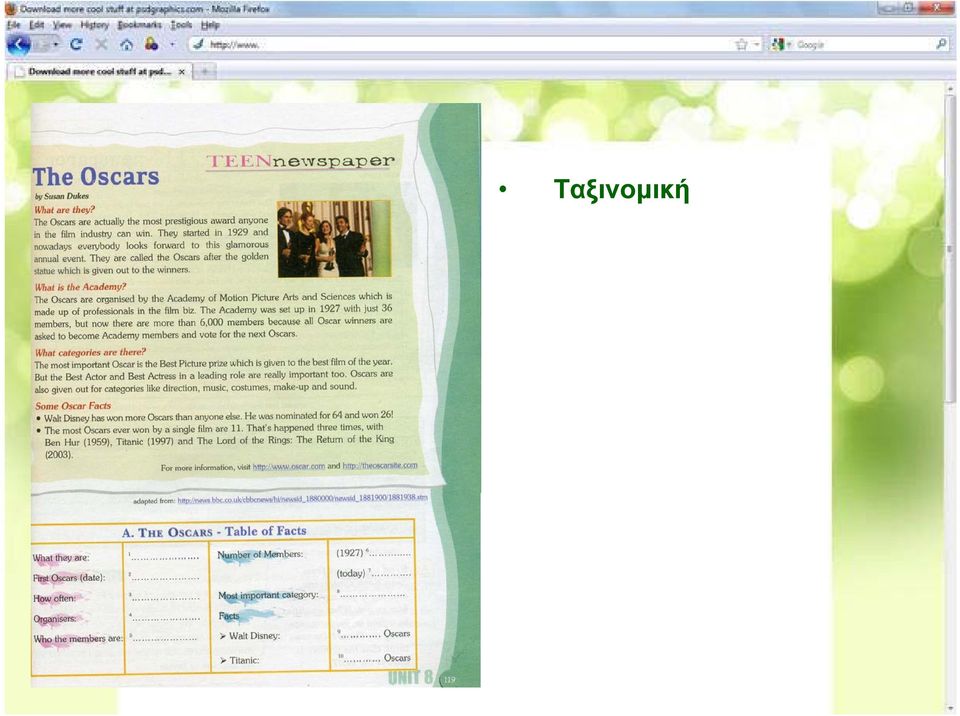The image size is (960, 716).
Task: Click the 'UNIT 8' page footer label
Action: click(410, 677)
